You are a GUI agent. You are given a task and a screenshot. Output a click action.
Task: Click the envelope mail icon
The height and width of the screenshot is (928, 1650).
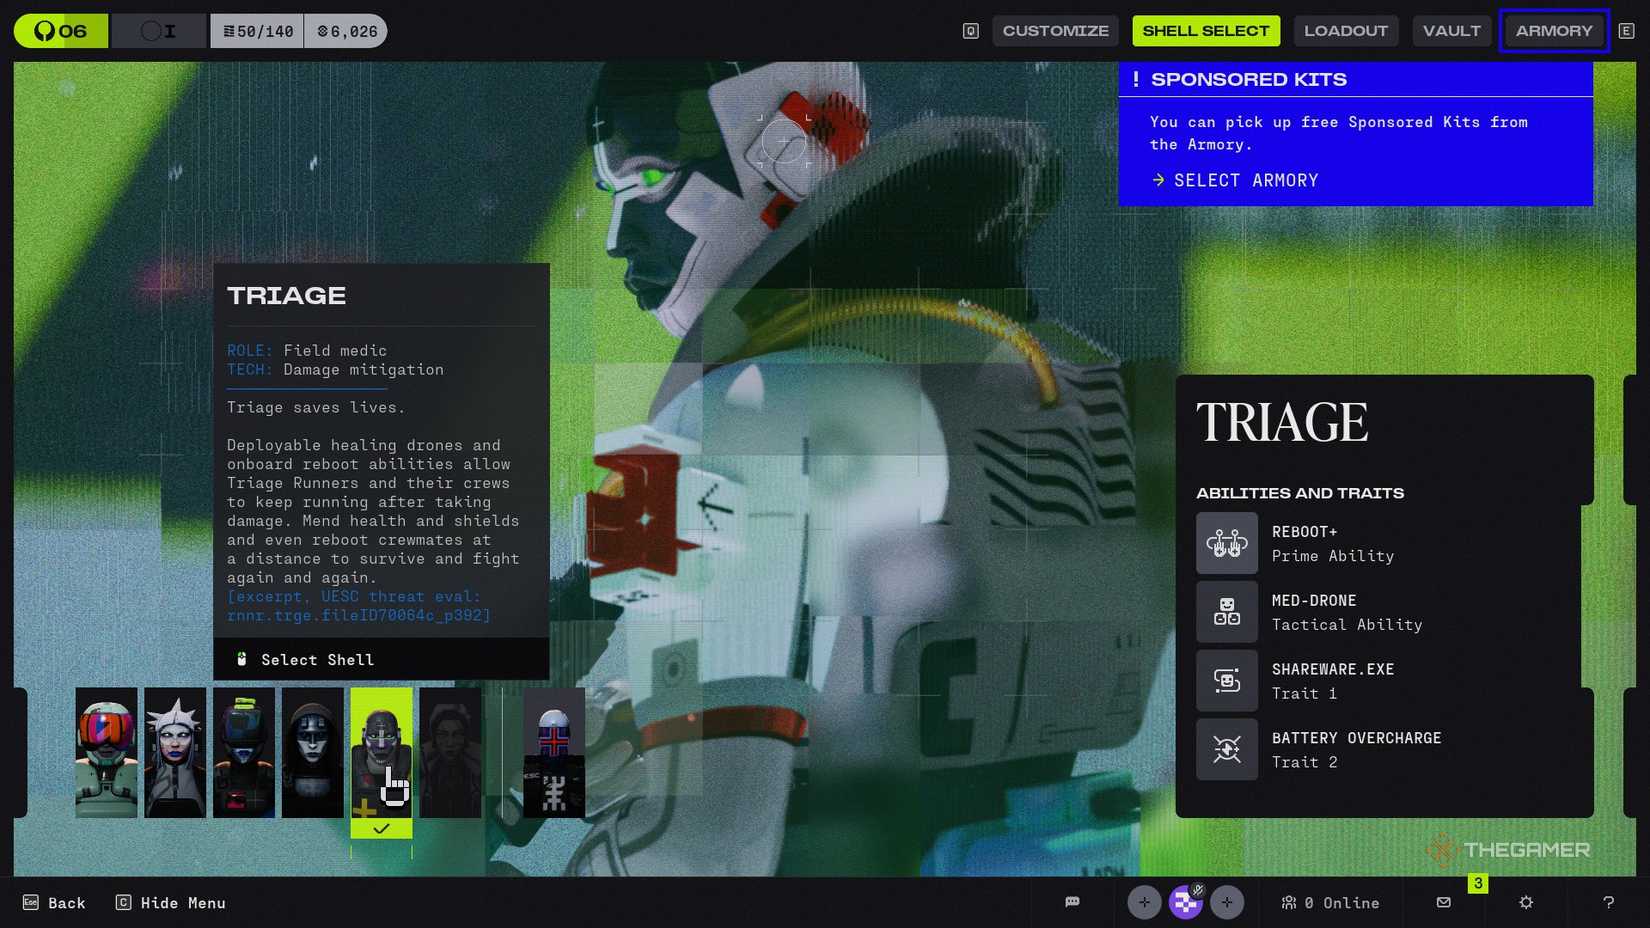coord(1443,902)
